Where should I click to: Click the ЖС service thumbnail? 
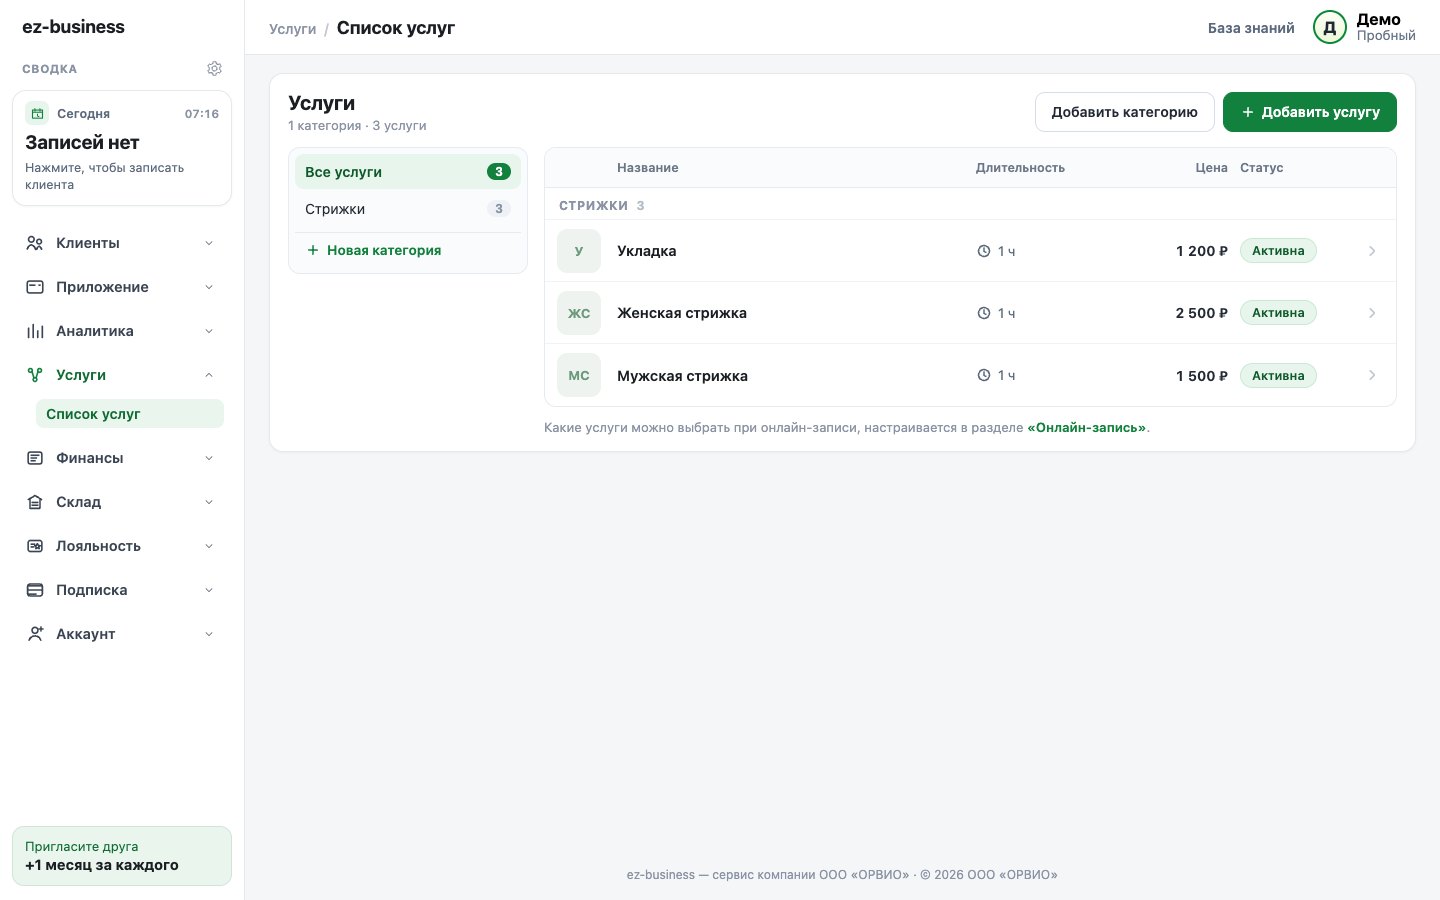[x=579, y=313]
